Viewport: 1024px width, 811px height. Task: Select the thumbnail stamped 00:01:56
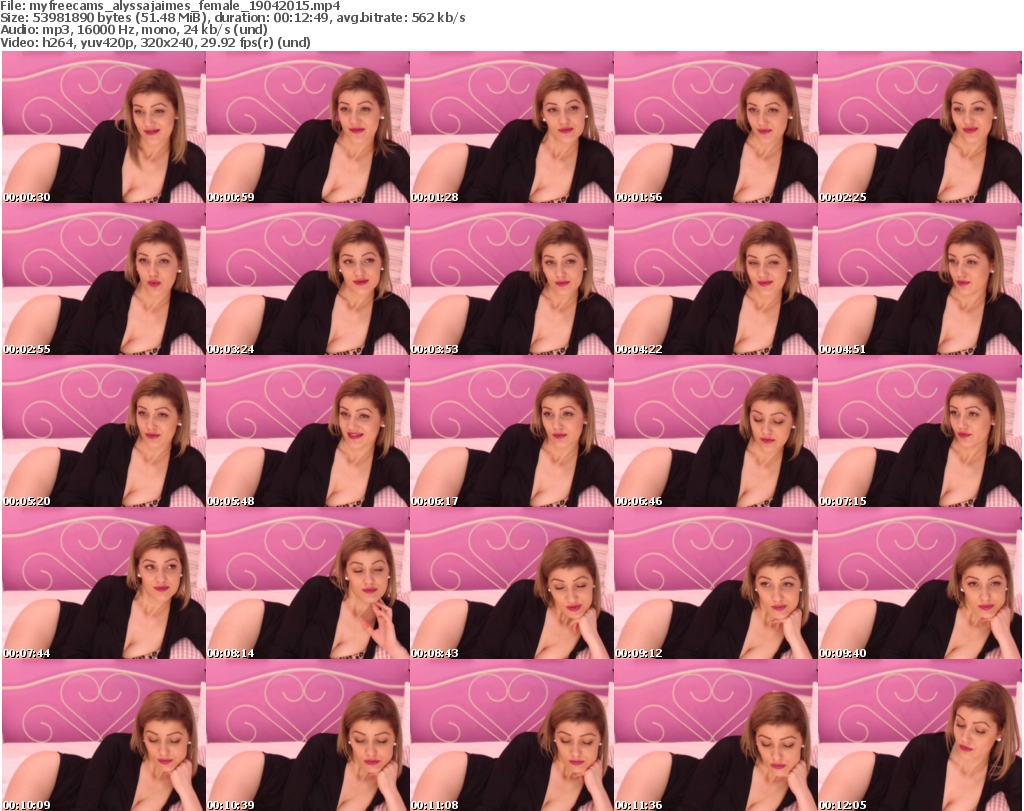(x=716, y=127)
